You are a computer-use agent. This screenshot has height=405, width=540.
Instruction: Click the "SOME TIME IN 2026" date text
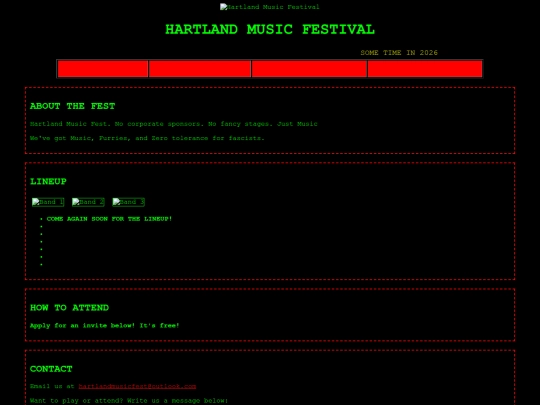[x=399, y=53]
